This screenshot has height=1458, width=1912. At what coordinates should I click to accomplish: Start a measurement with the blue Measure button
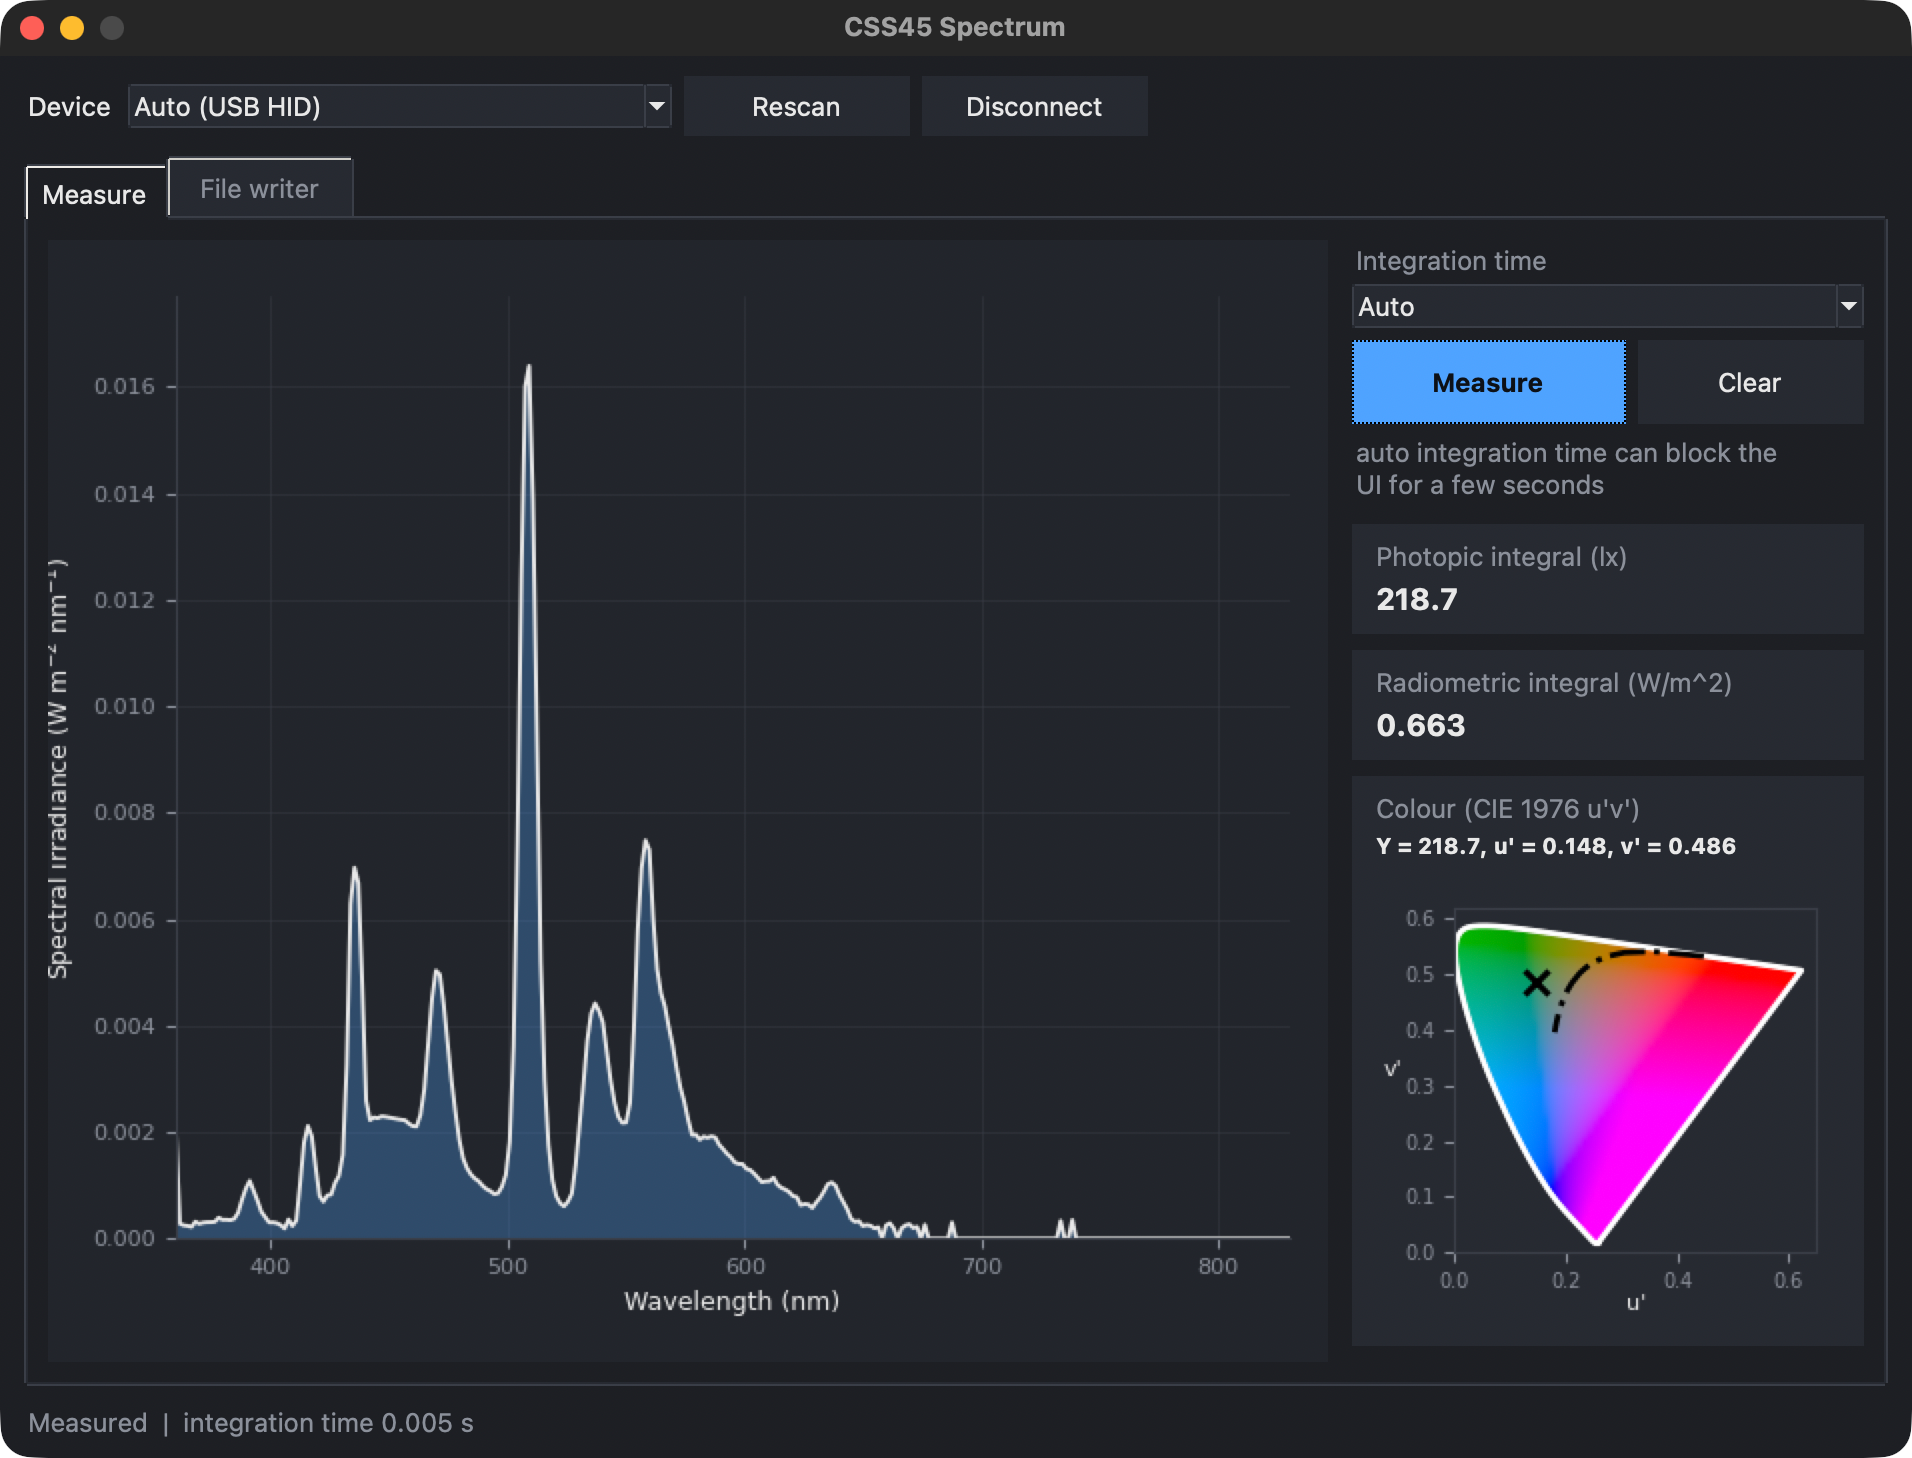pyautogui.click(x=1488, y=382)
